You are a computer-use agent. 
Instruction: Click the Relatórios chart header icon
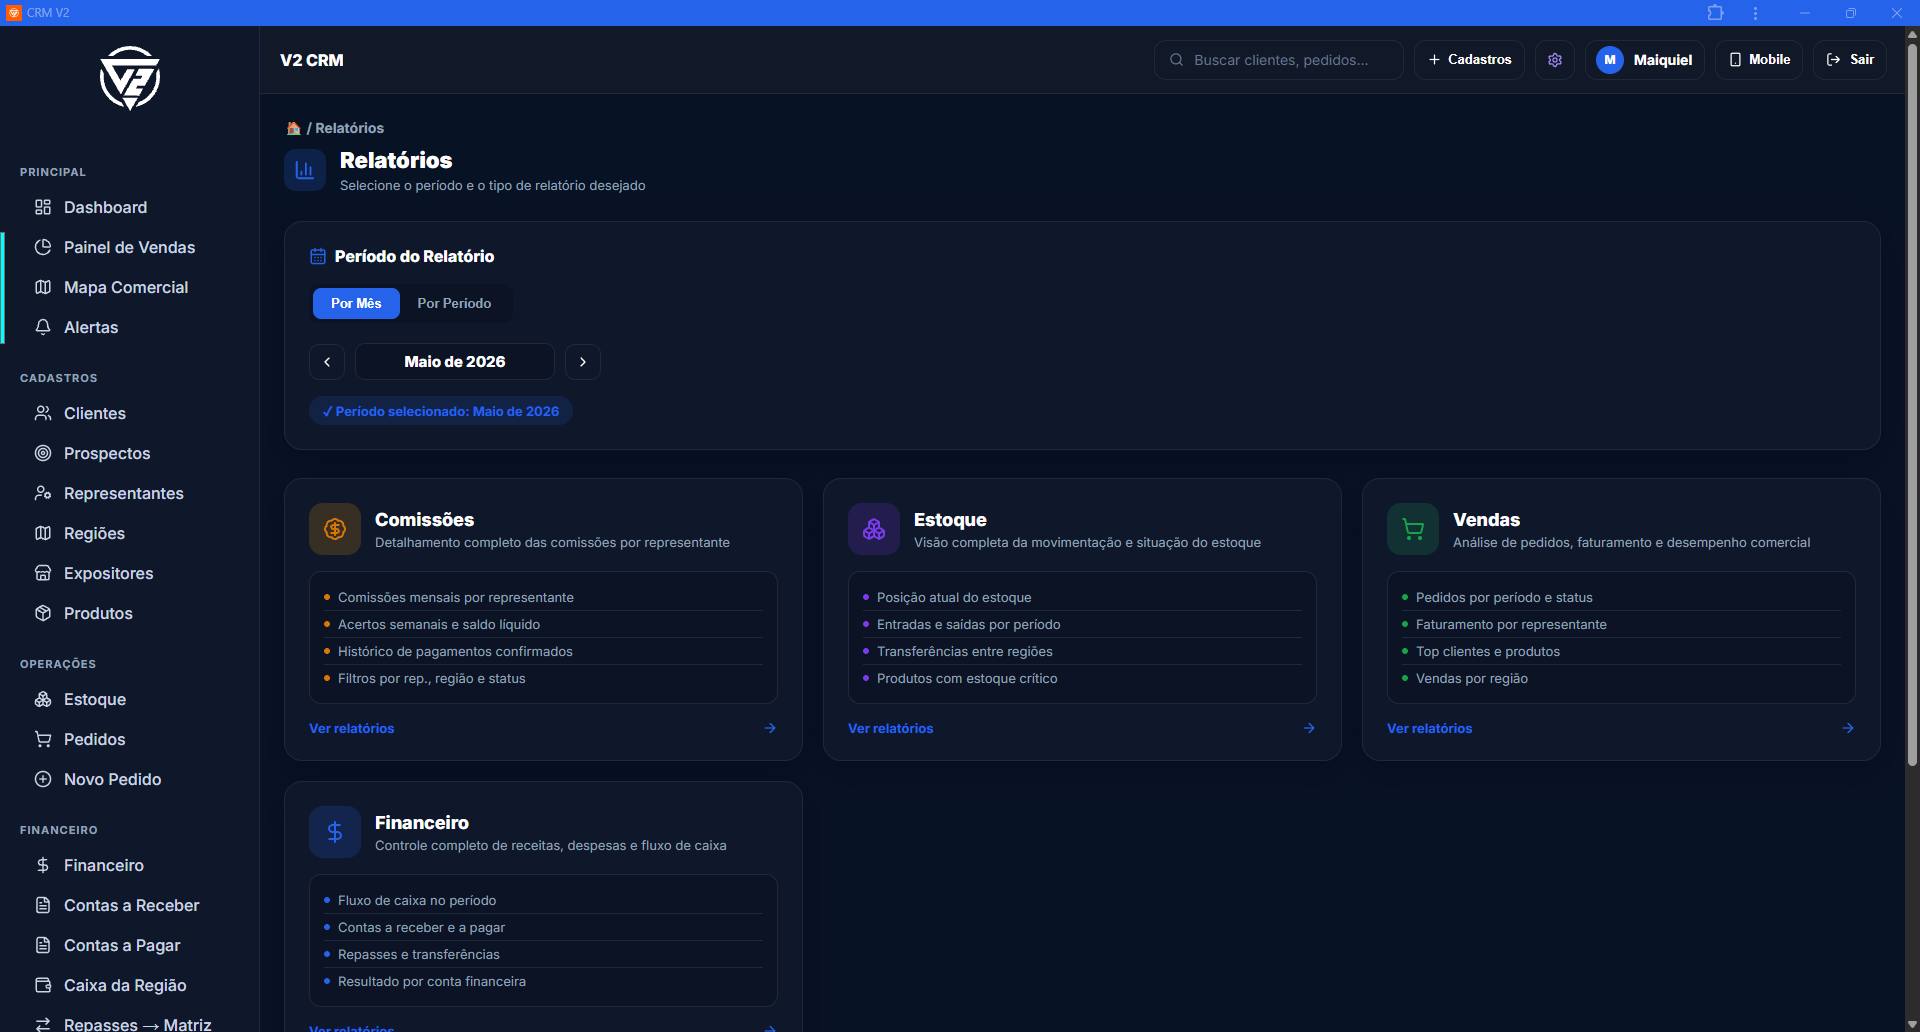pos(305,170)
